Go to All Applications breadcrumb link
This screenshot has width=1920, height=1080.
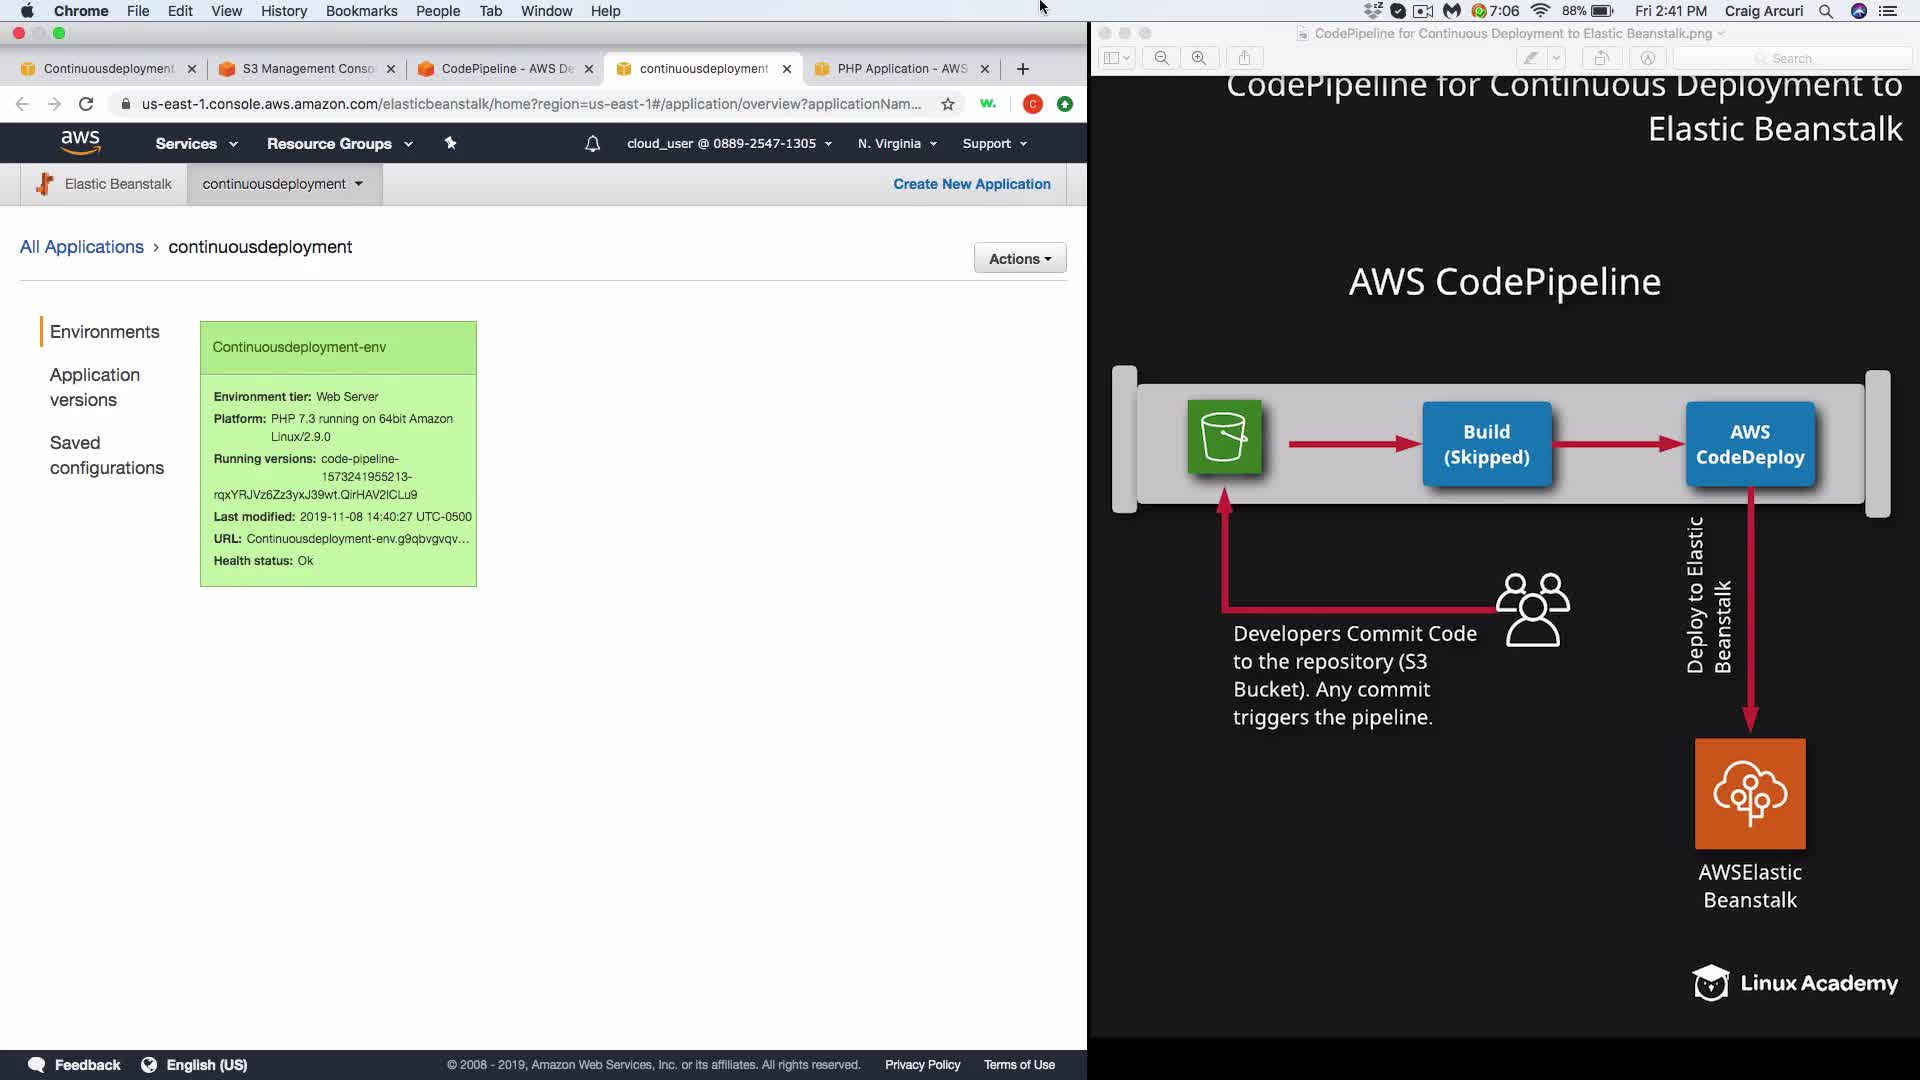(82, 247)
